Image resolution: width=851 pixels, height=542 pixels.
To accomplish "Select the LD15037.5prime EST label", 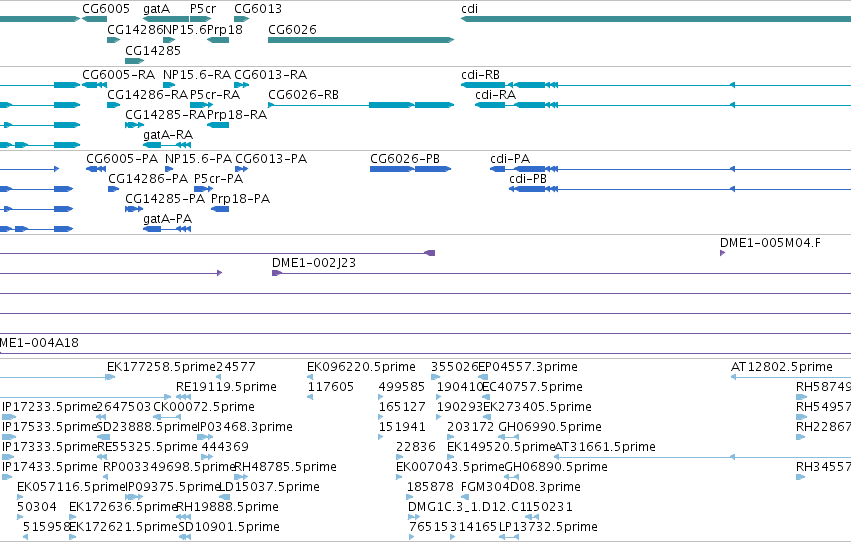I will pyautogui.click(x=269, y=487).
